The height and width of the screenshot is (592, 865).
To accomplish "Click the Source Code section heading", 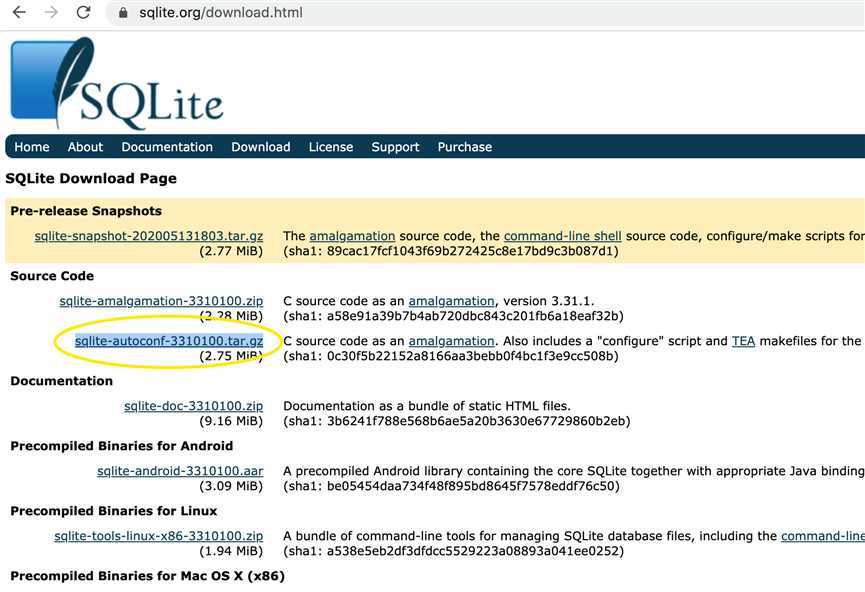I will click(x=52, y=276).
